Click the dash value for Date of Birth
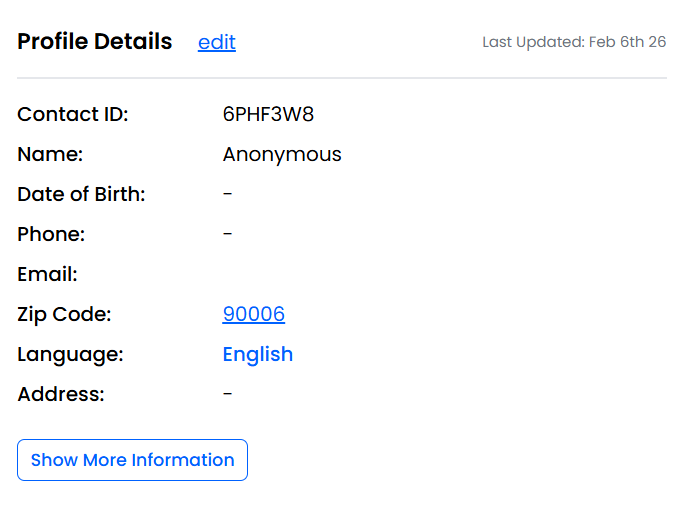Viewport: 684px width, 518px height. click(228, 194)
